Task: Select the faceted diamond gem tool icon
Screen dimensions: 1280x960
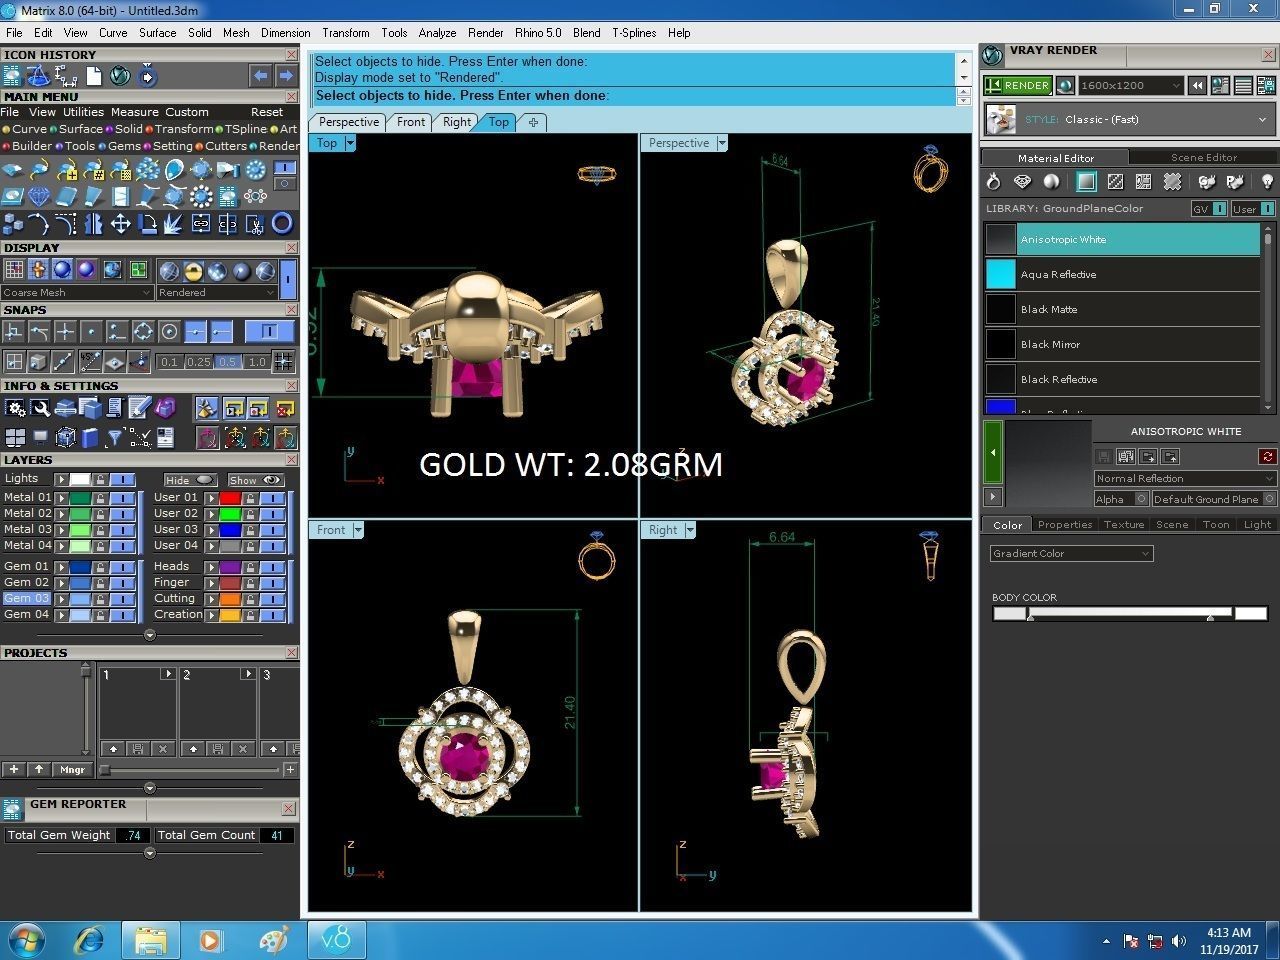Action: point(39,196)
